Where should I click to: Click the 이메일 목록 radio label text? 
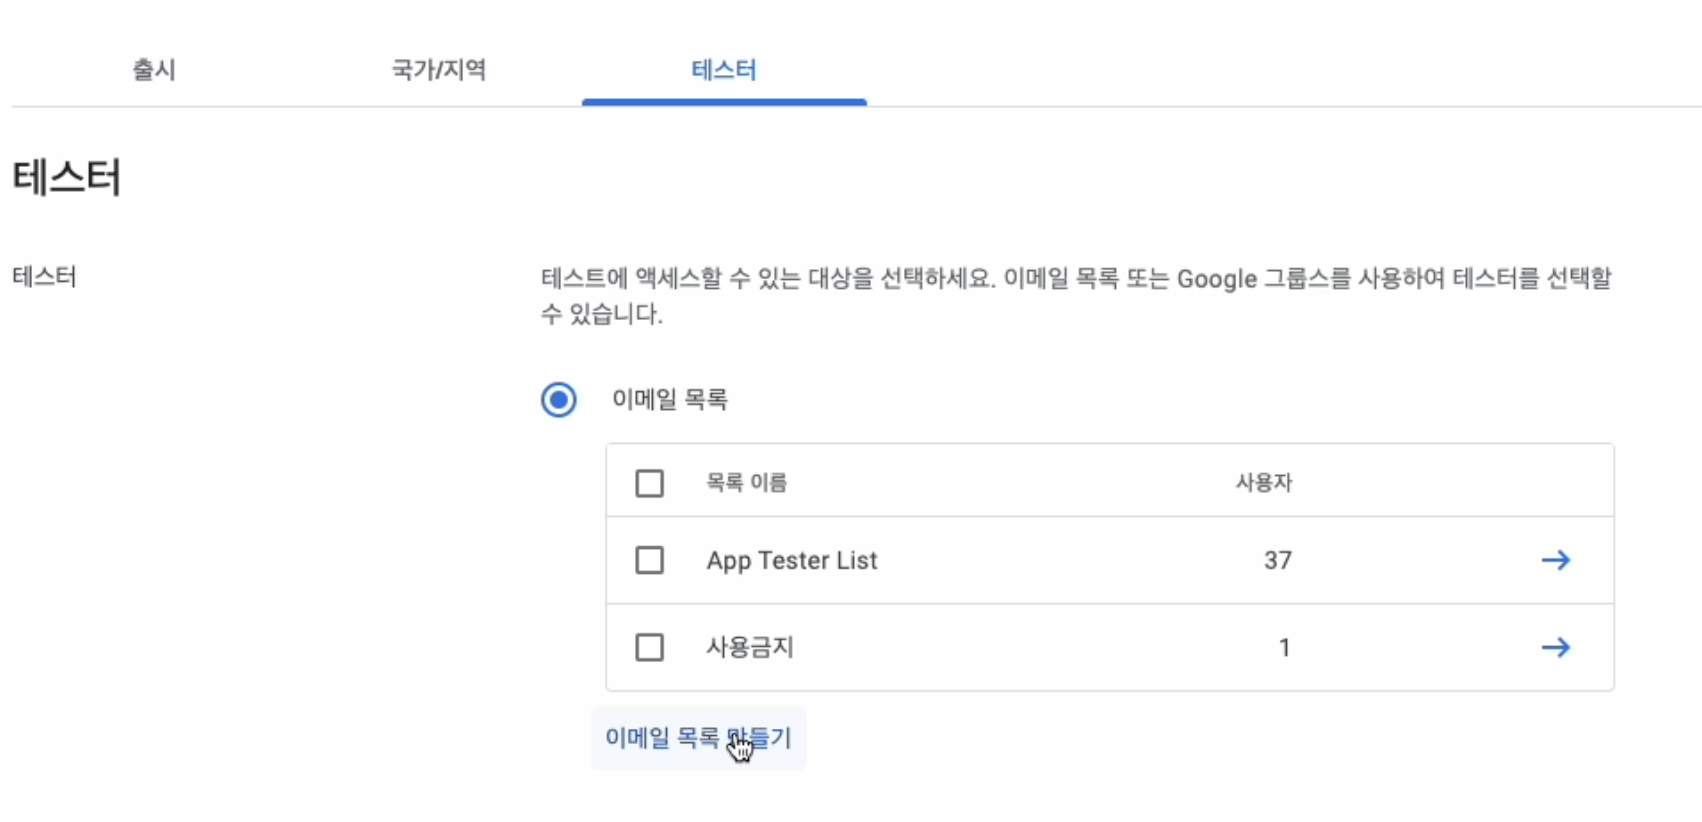point(670,400)
